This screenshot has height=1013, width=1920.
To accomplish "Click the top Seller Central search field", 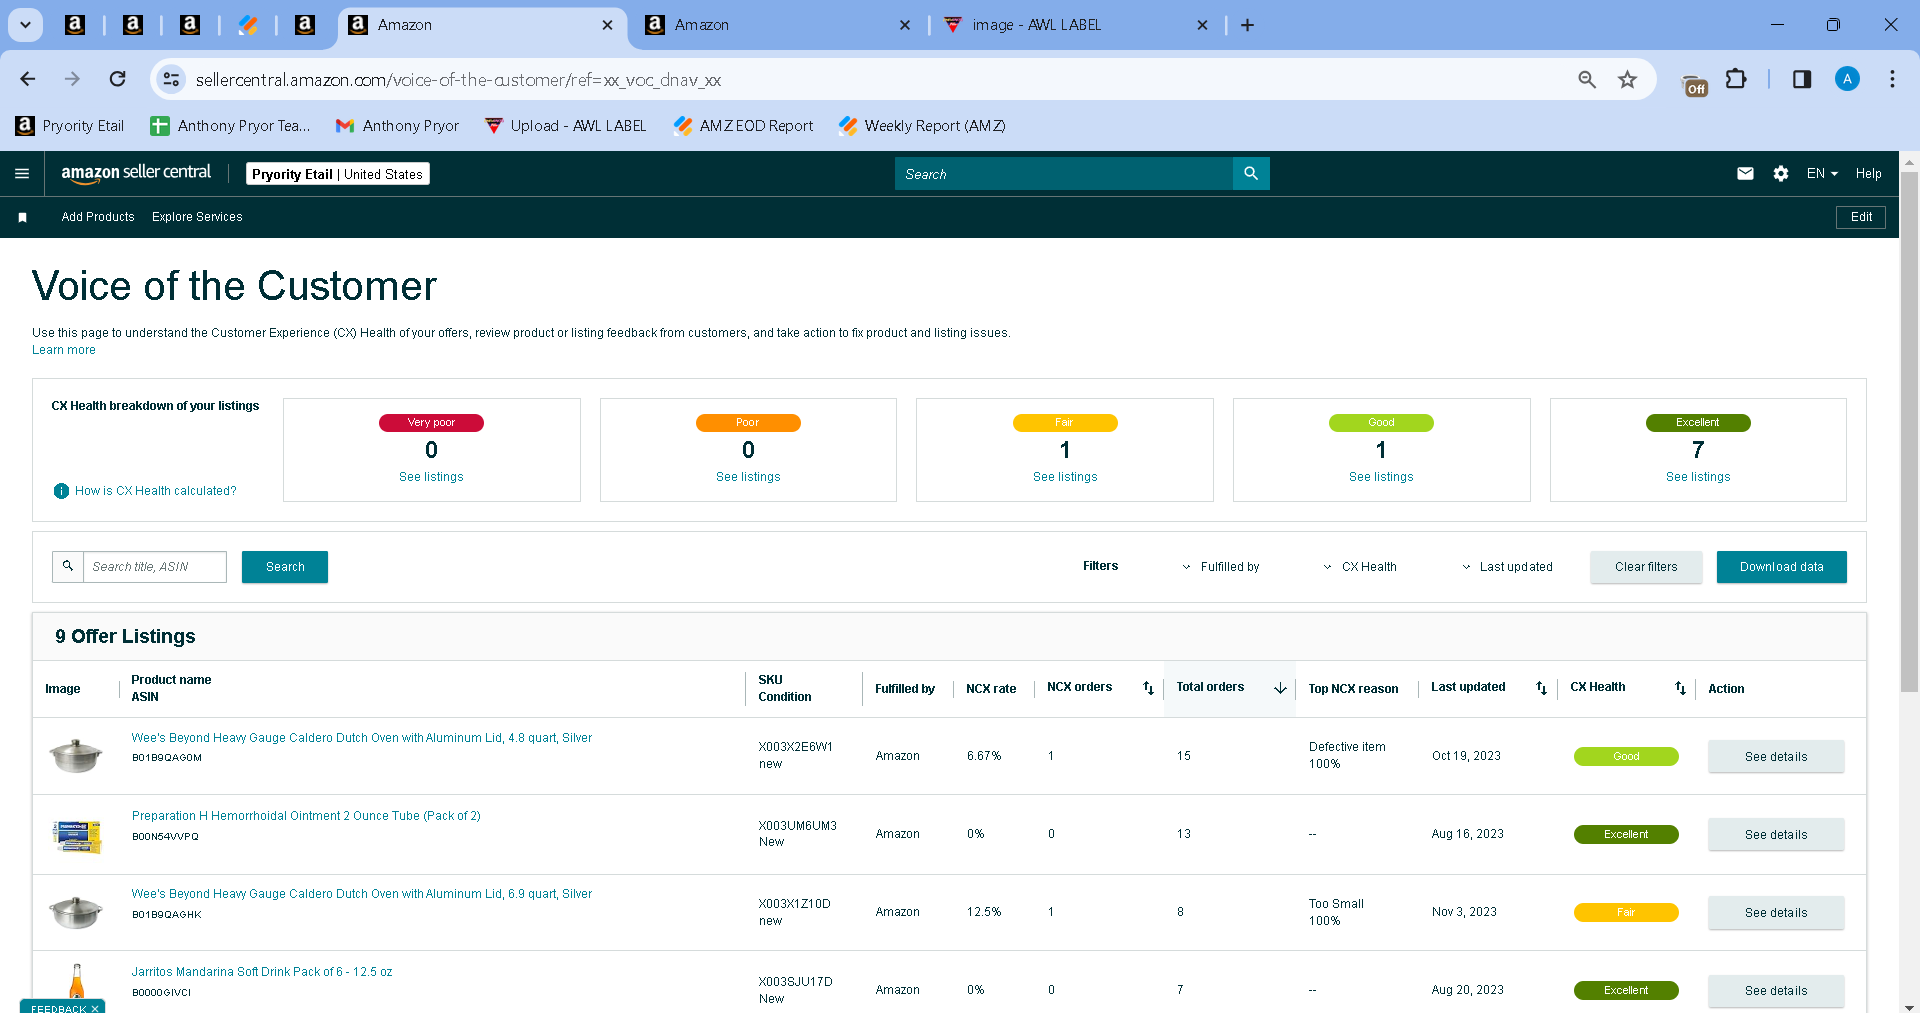I will point(1064,174).
